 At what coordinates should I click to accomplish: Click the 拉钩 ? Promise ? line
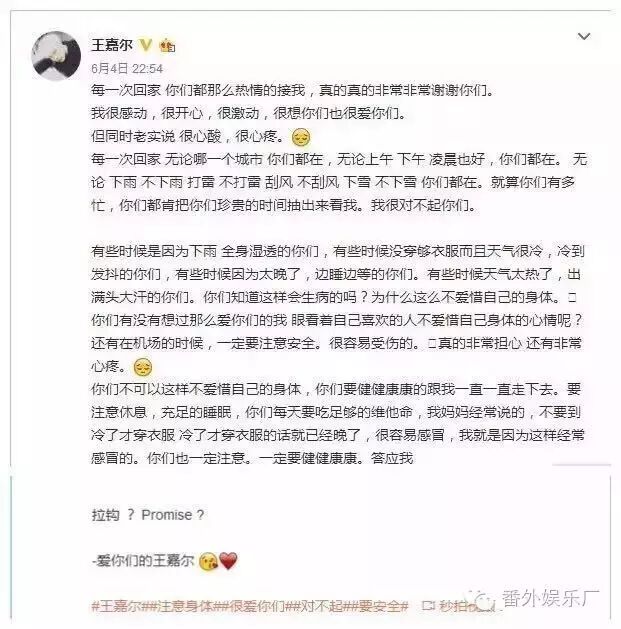click(148, 515)
